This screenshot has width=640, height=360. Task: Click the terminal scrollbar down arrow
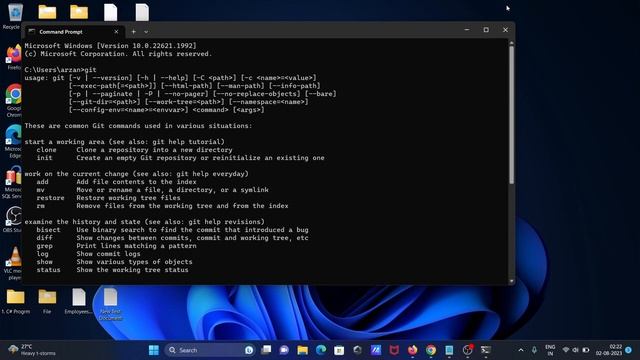511,281
